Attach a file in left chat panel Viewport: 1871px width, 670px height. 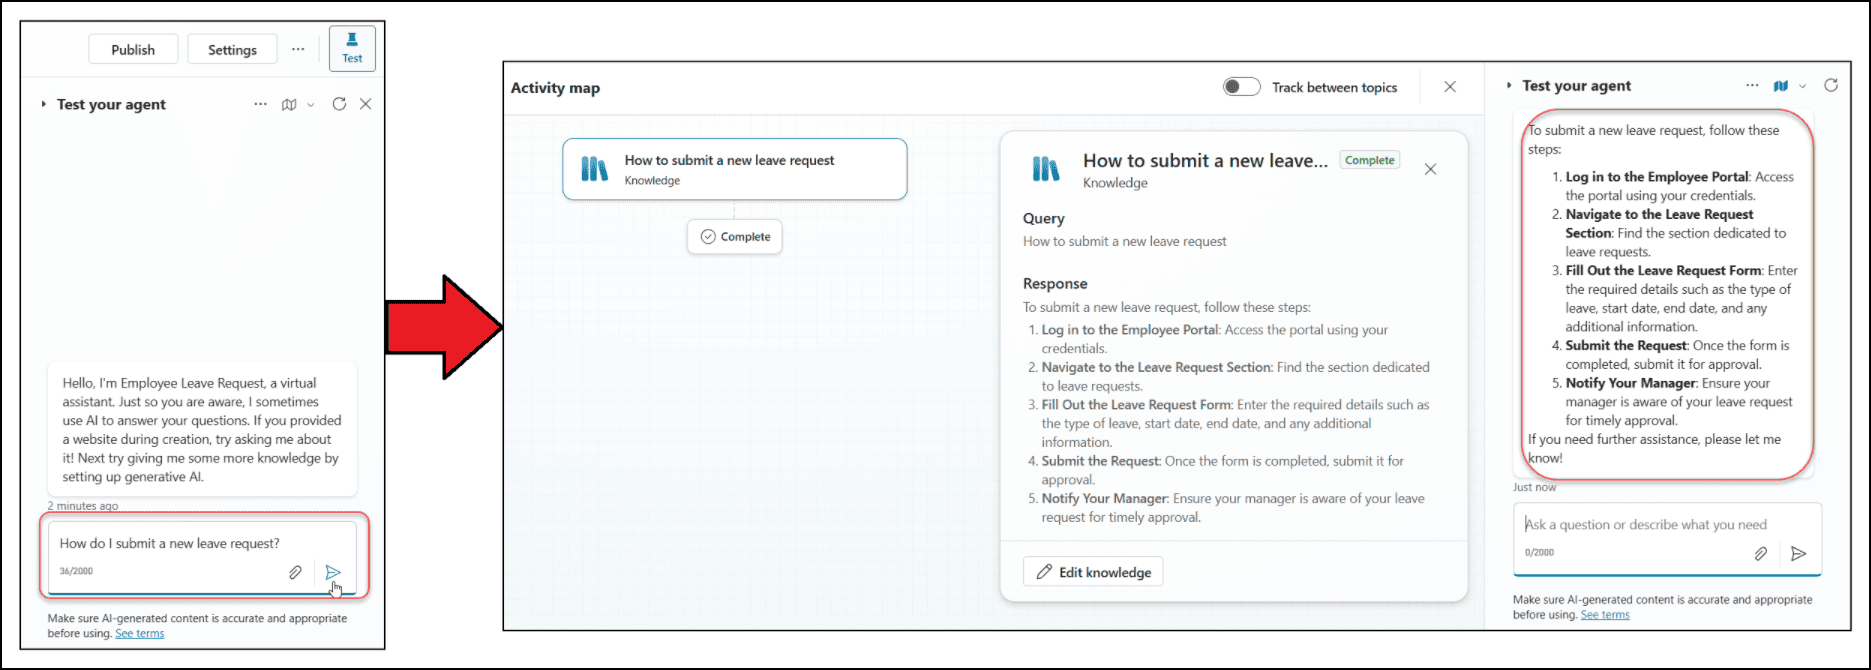(295, 572)
